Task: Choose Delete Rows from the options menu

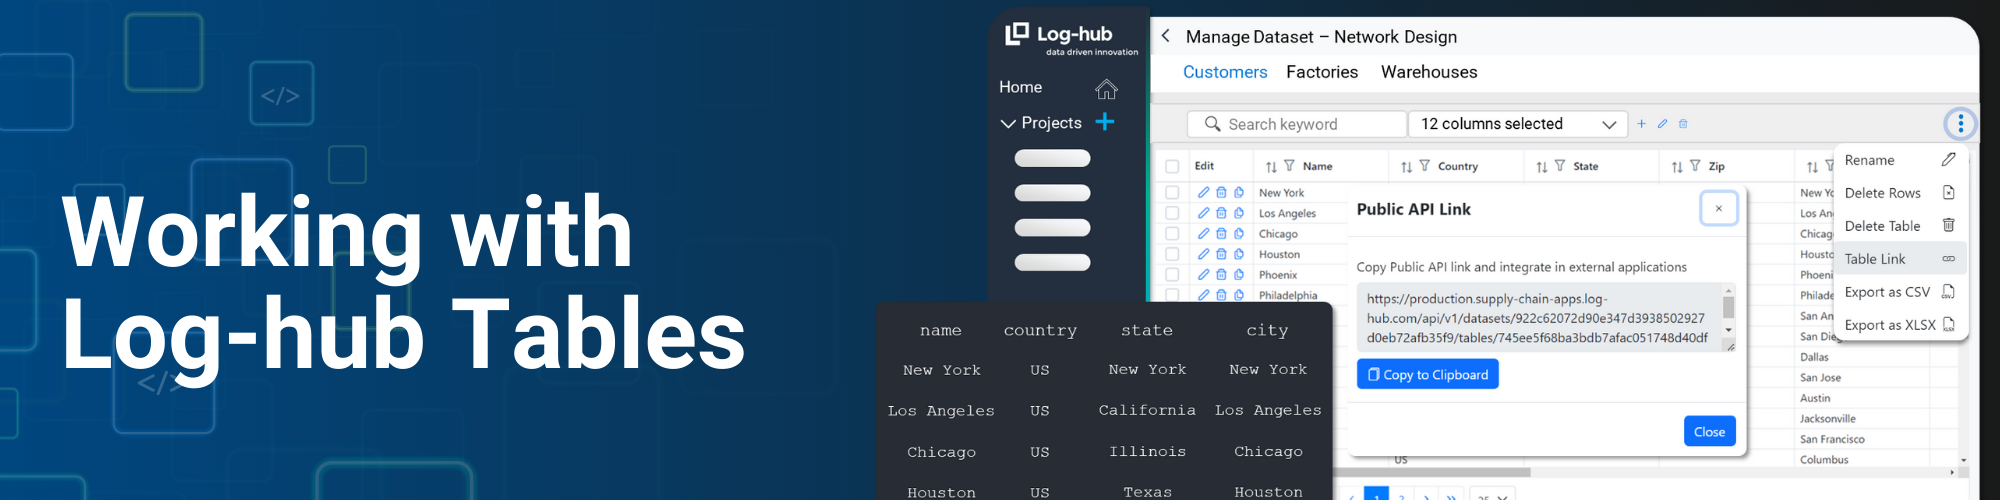Action: click(x=1900, y=193)
